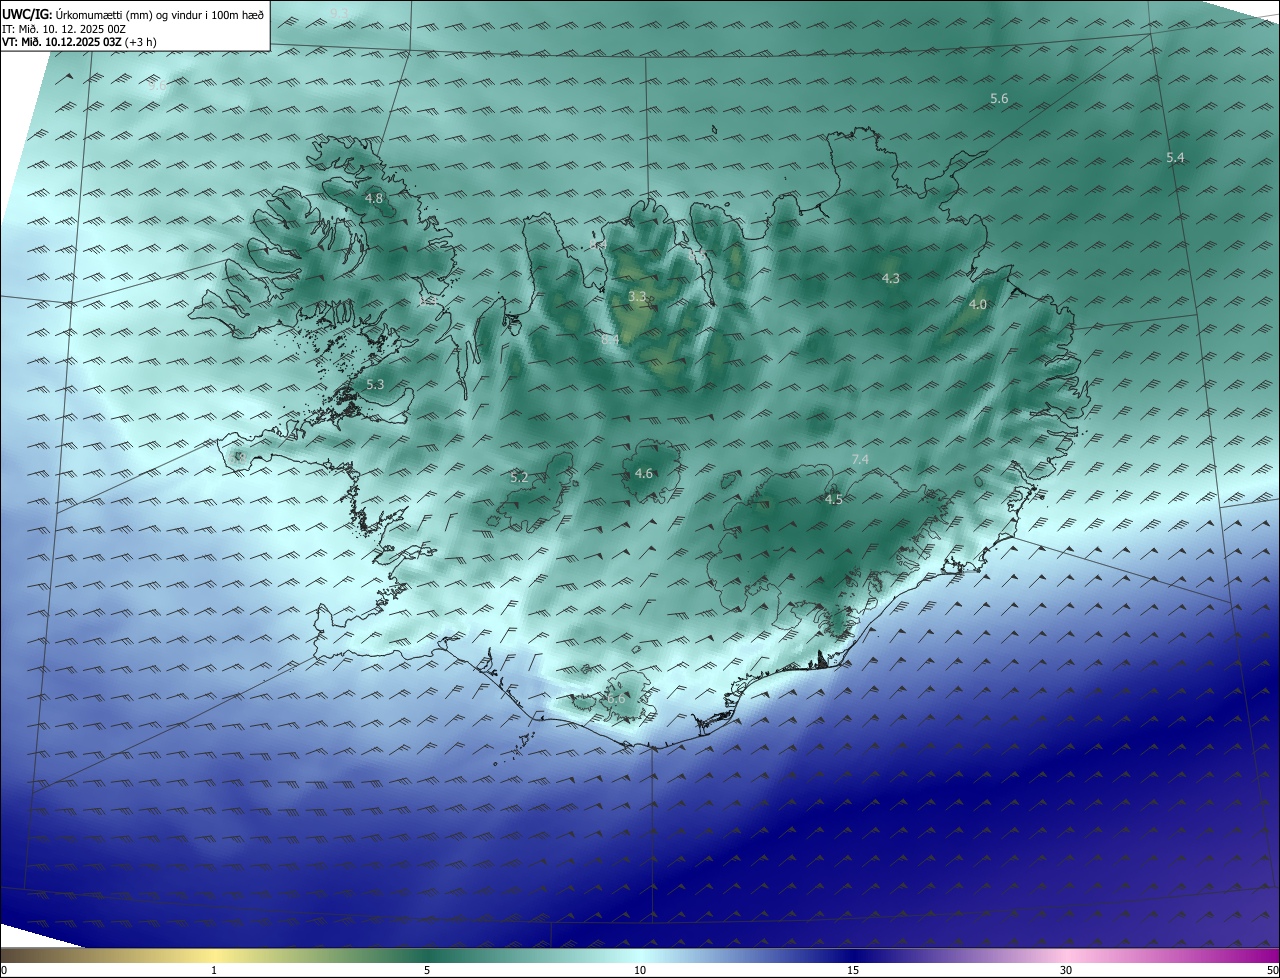1280x978 pixels.
Task: Click the 10 tick on the color scale
Action: [640, 970]
